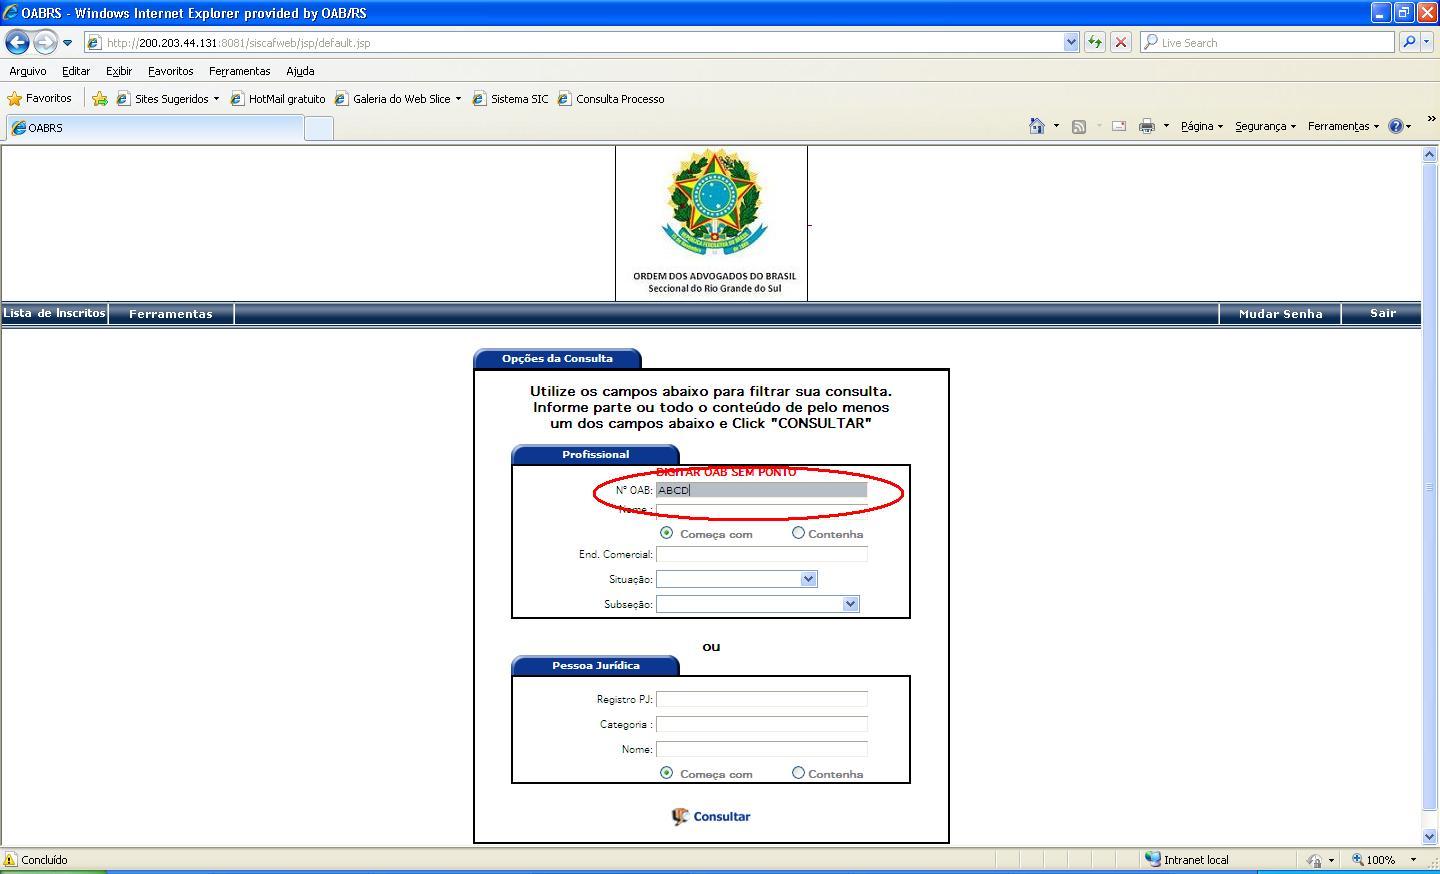Click the Intranet local security zone
This screenshot has height=874, width=1440.
[x=1186, y=860]
